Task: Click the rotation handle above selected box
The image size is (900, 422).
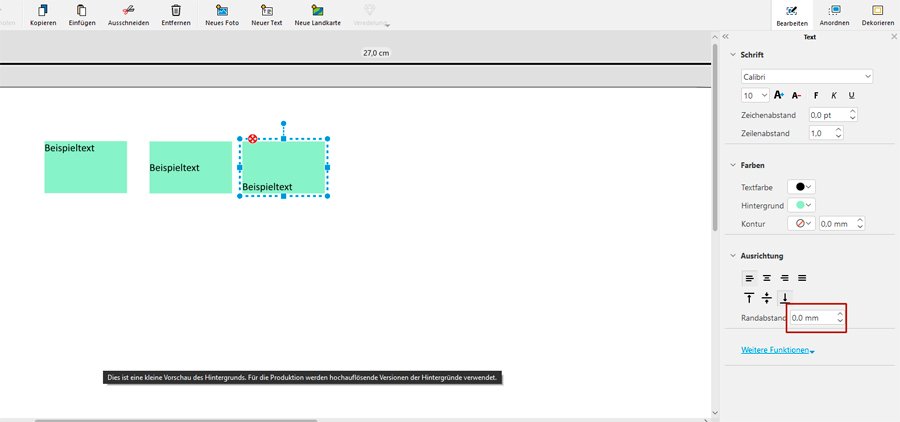Action: coord(284,123)
